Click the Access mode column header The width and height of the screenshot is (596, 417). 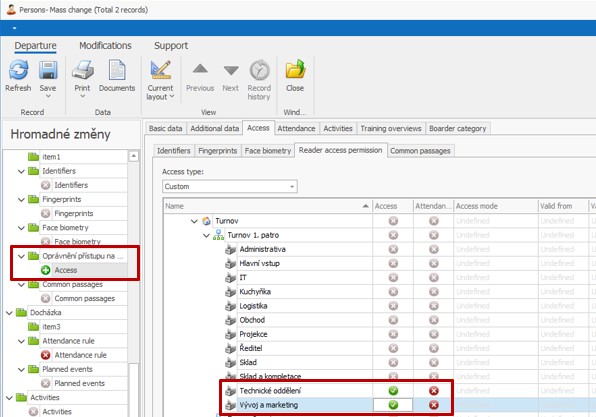(x=495, y=206)
